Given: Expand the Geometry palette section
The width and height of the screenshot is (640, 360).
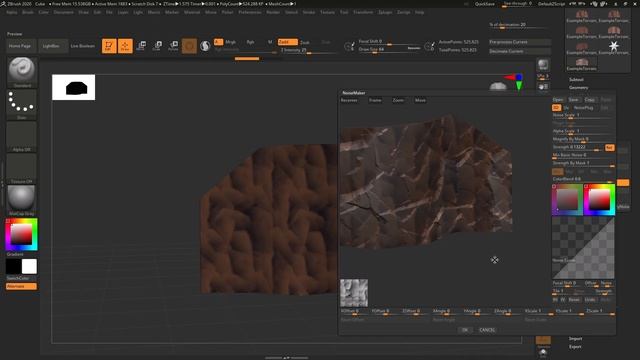Looking at the screenshot, I should tap(578, 87).
